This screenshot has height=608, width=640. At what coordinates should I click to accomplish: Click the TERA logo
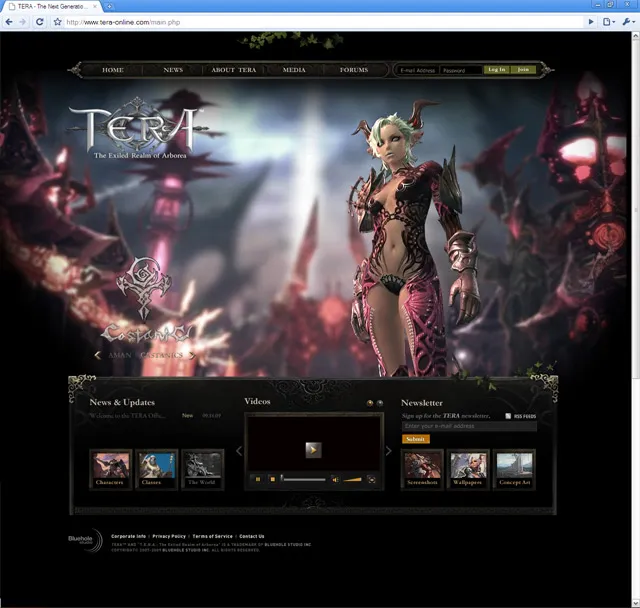139,129
